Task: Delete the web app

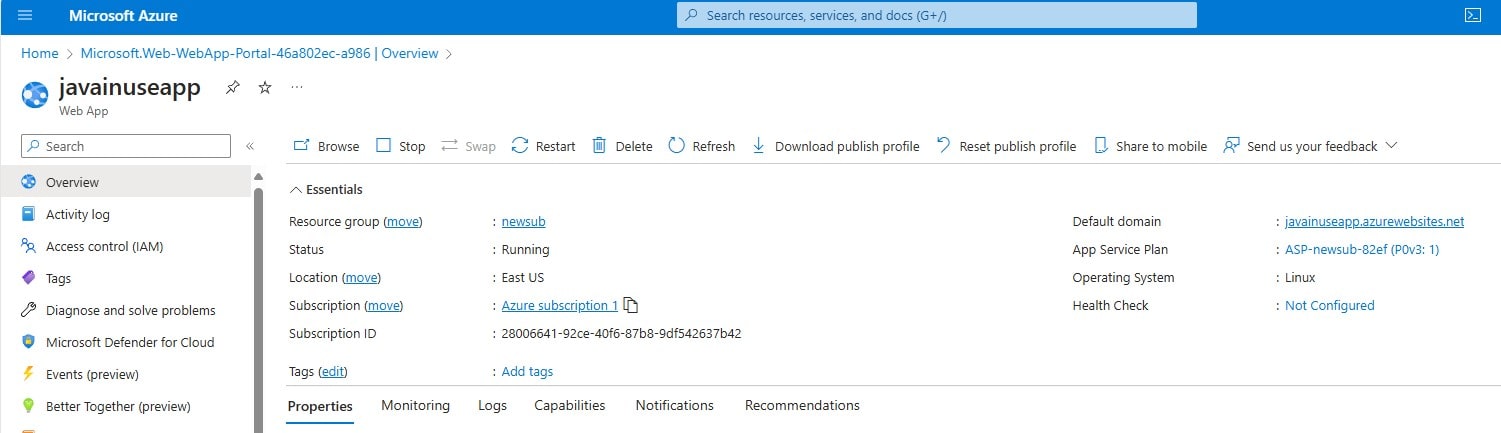Action: click(x=622, y=146)
